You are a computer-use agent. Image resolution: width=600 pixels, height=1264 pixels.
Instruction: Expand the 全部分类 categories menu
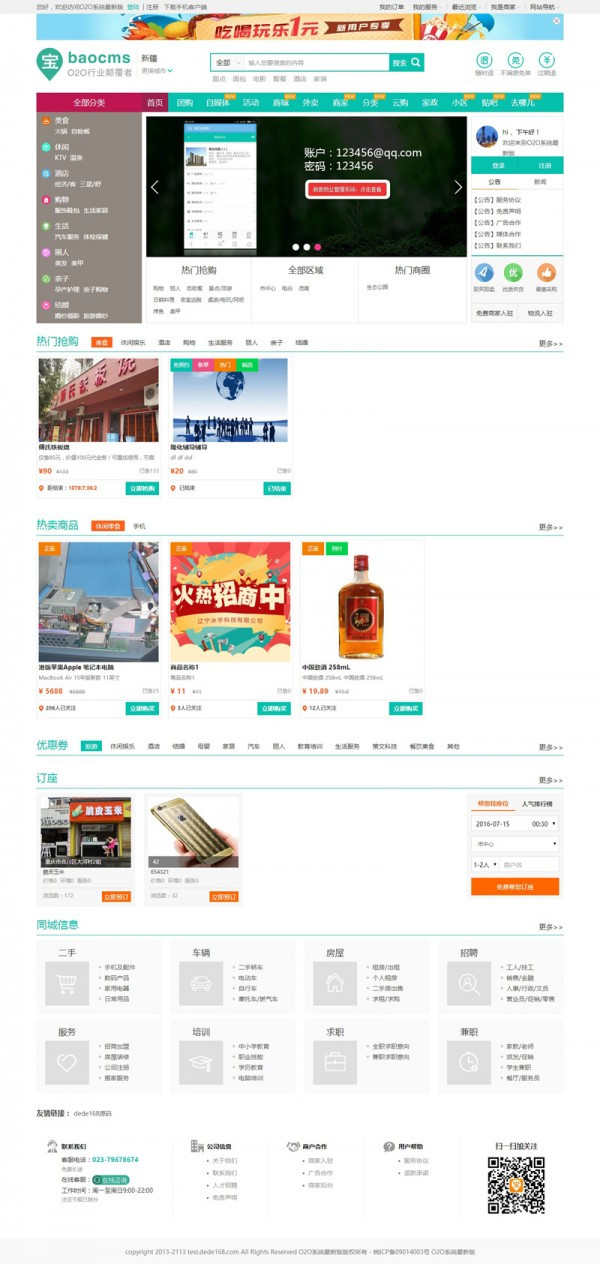click(89, 102)
